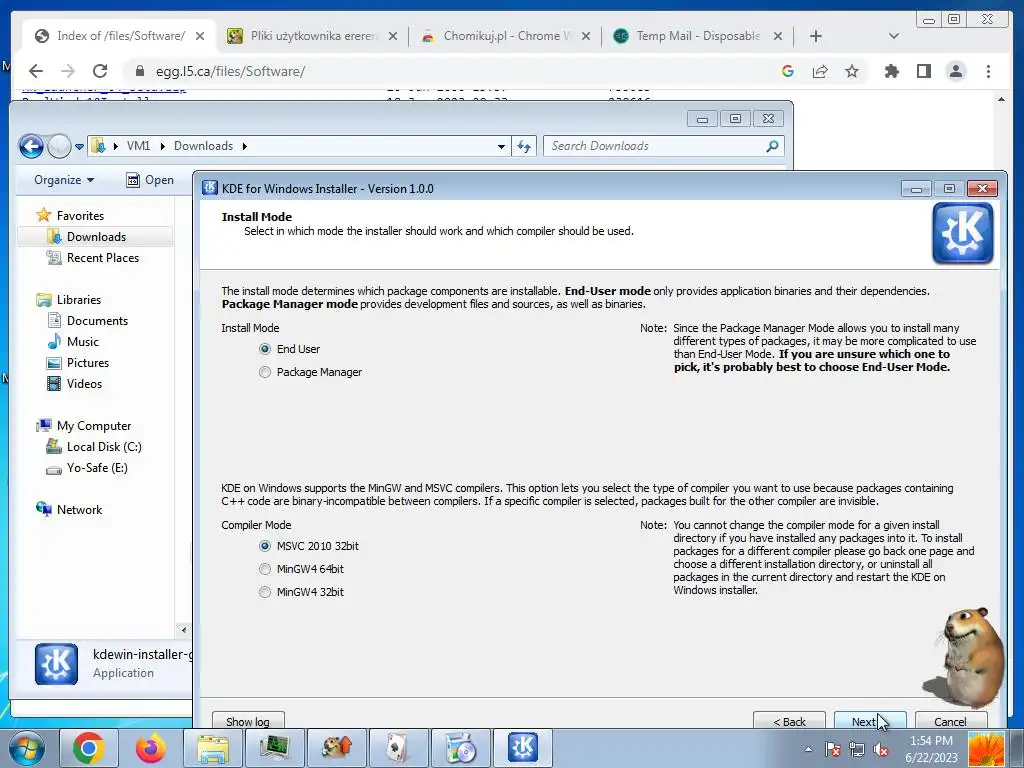Open Show log in KDE installer
The image size is (1024, 768).
click(x=248, y=721)
